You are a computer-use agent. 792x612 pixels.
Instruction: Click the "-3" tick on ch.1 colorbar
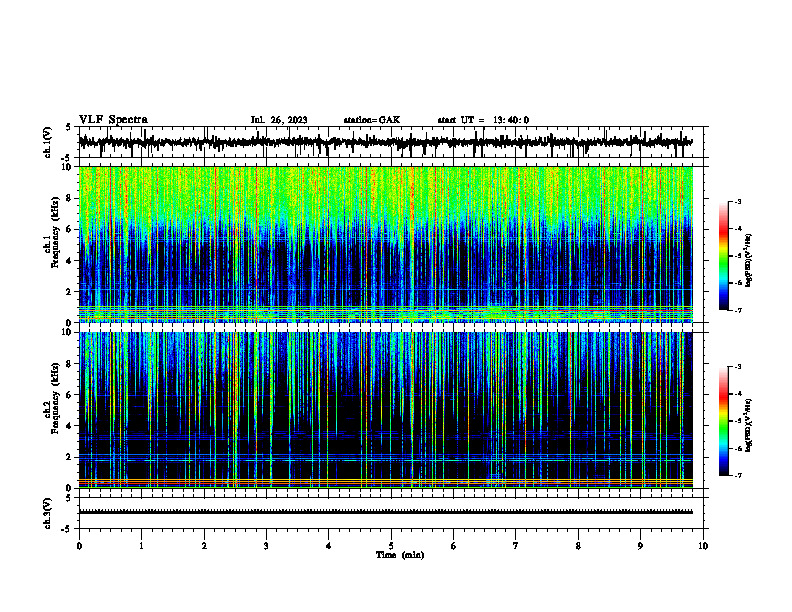pyautogui.click(x=738, y=201)
